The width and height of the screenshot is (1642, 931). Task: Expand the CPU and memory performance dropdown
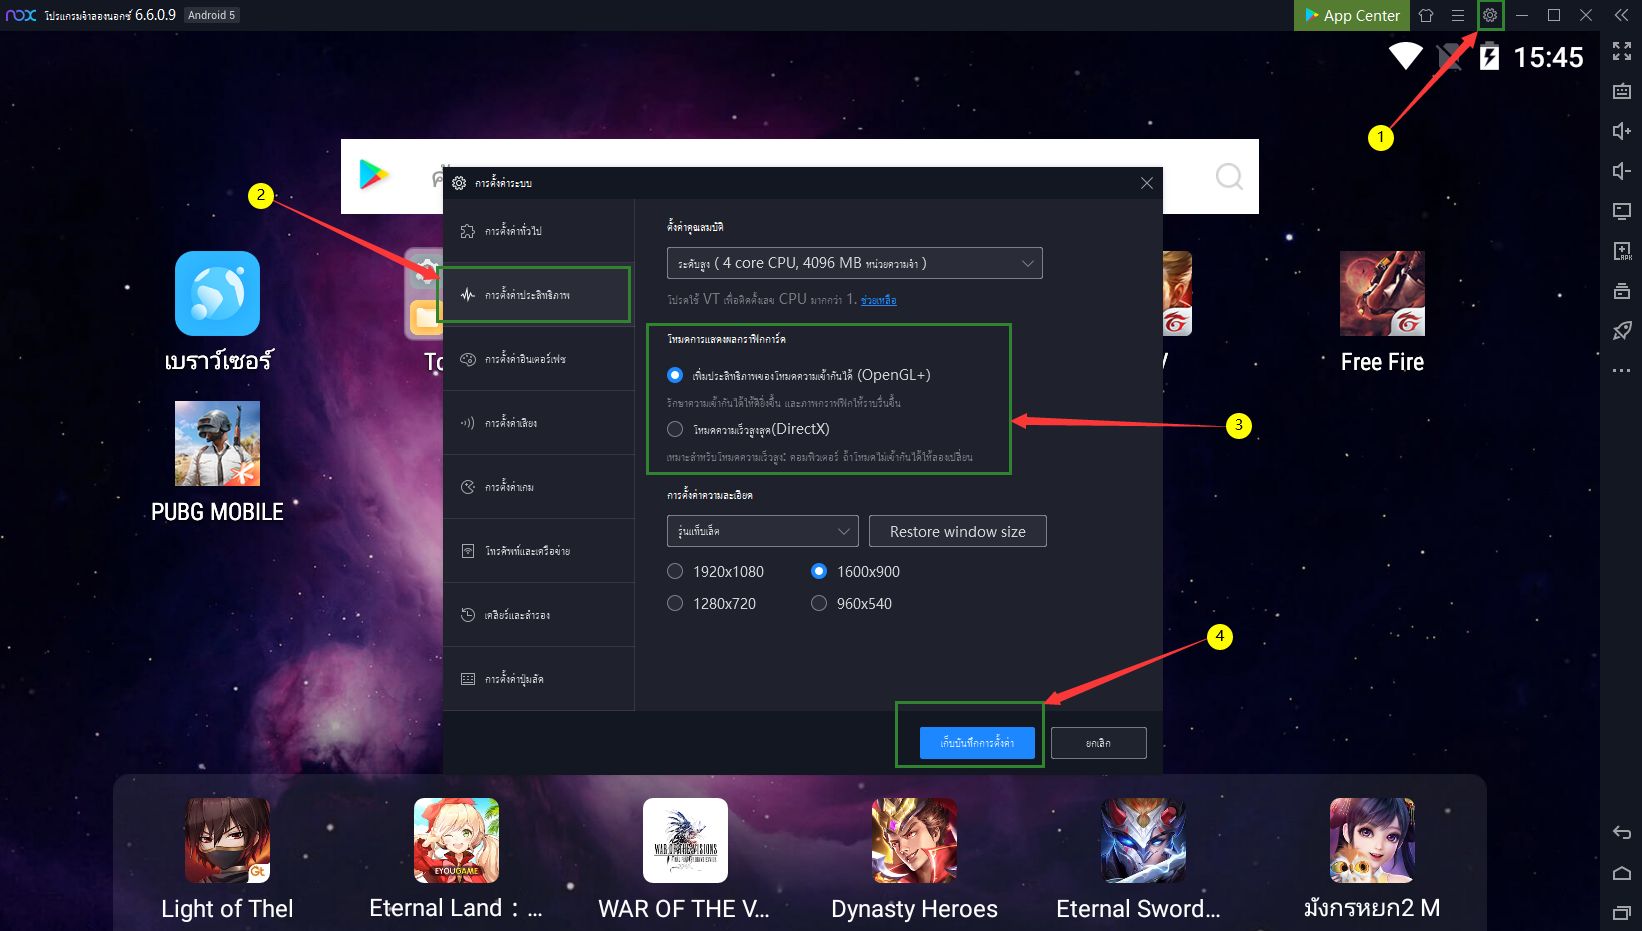pyautogui.click(x=854, y=263)
